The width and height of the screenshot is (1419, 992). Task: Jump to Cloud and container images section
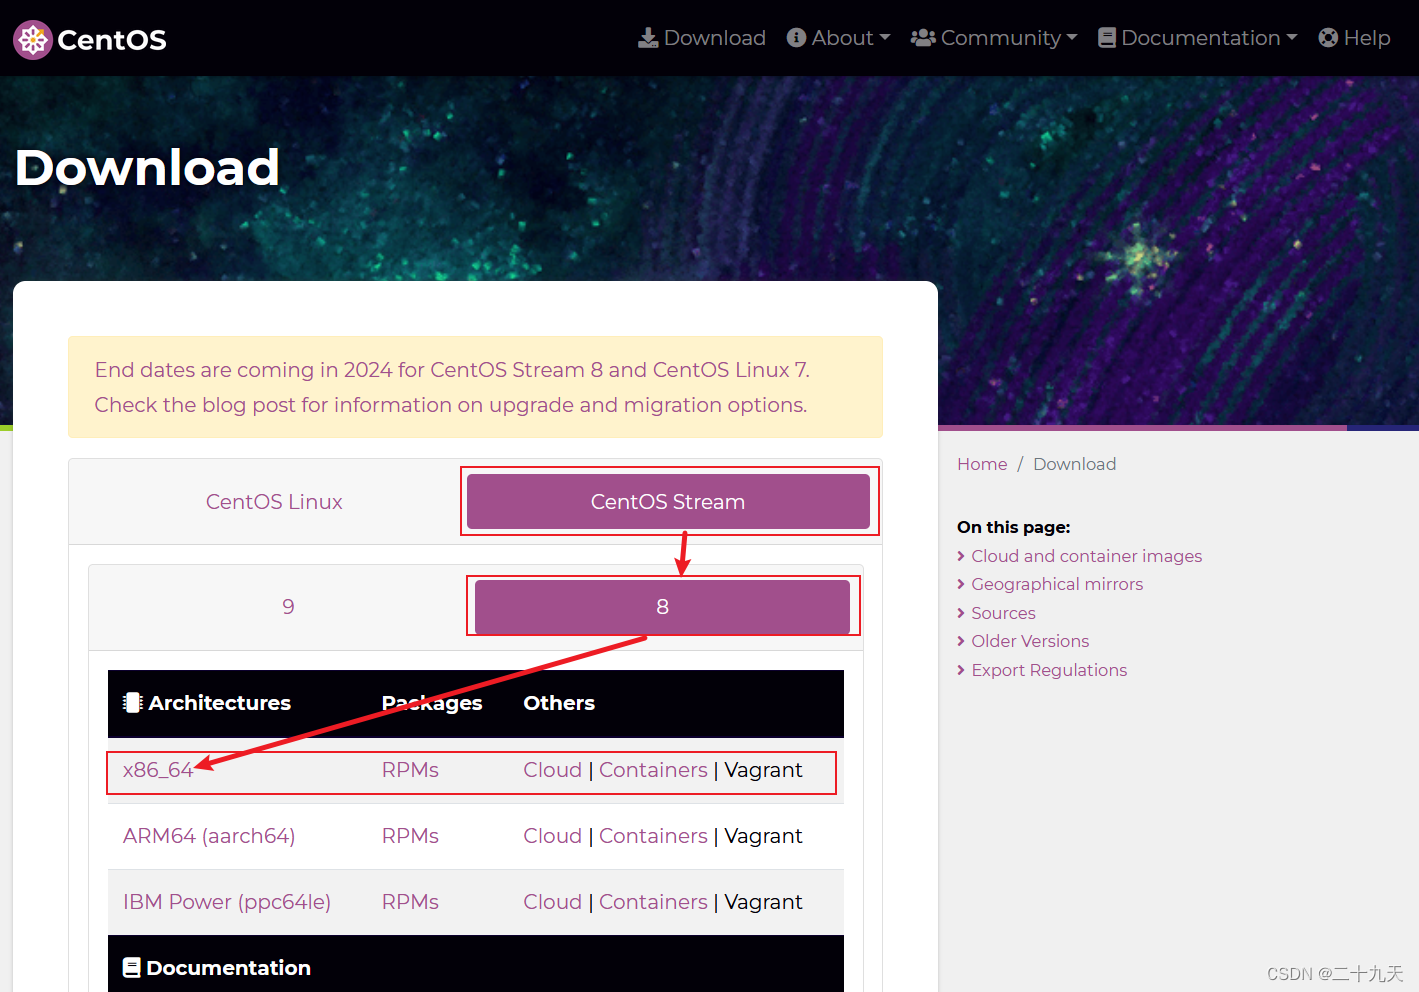1087,556
